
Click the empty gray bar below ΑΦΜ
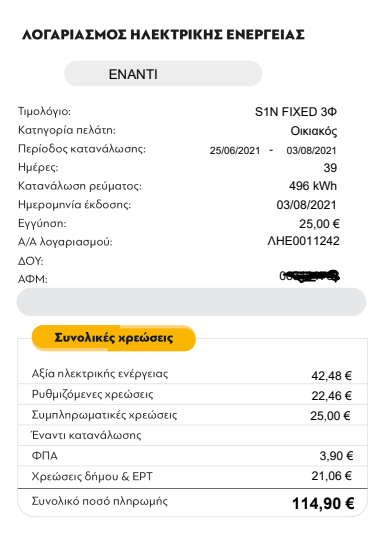(191, 302)
